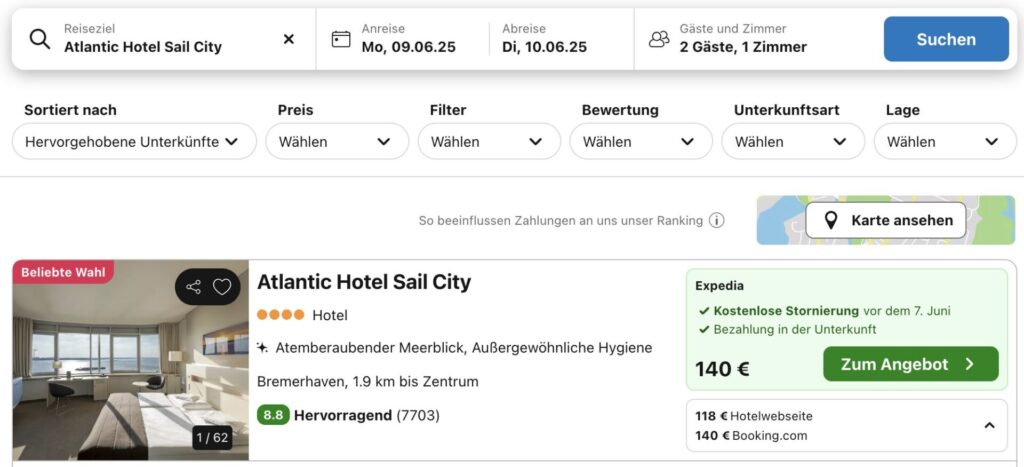The height and width of the screenshot is (467, 1024).
Task: Select the Abreise date field
Action: click(560, 39)
